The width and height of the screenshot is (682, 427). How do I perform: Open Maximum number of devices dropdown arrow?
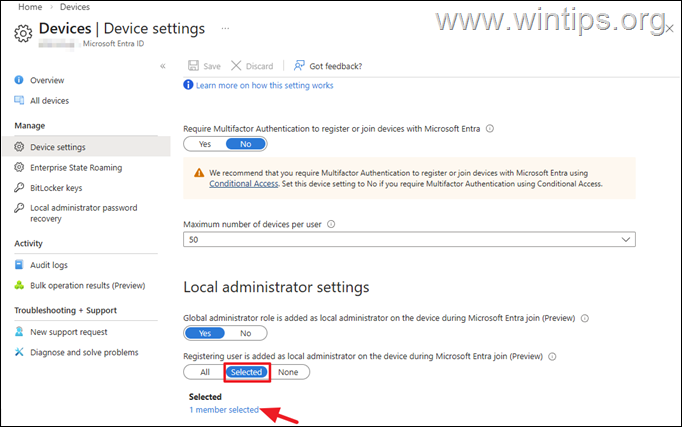click(625, 240)
